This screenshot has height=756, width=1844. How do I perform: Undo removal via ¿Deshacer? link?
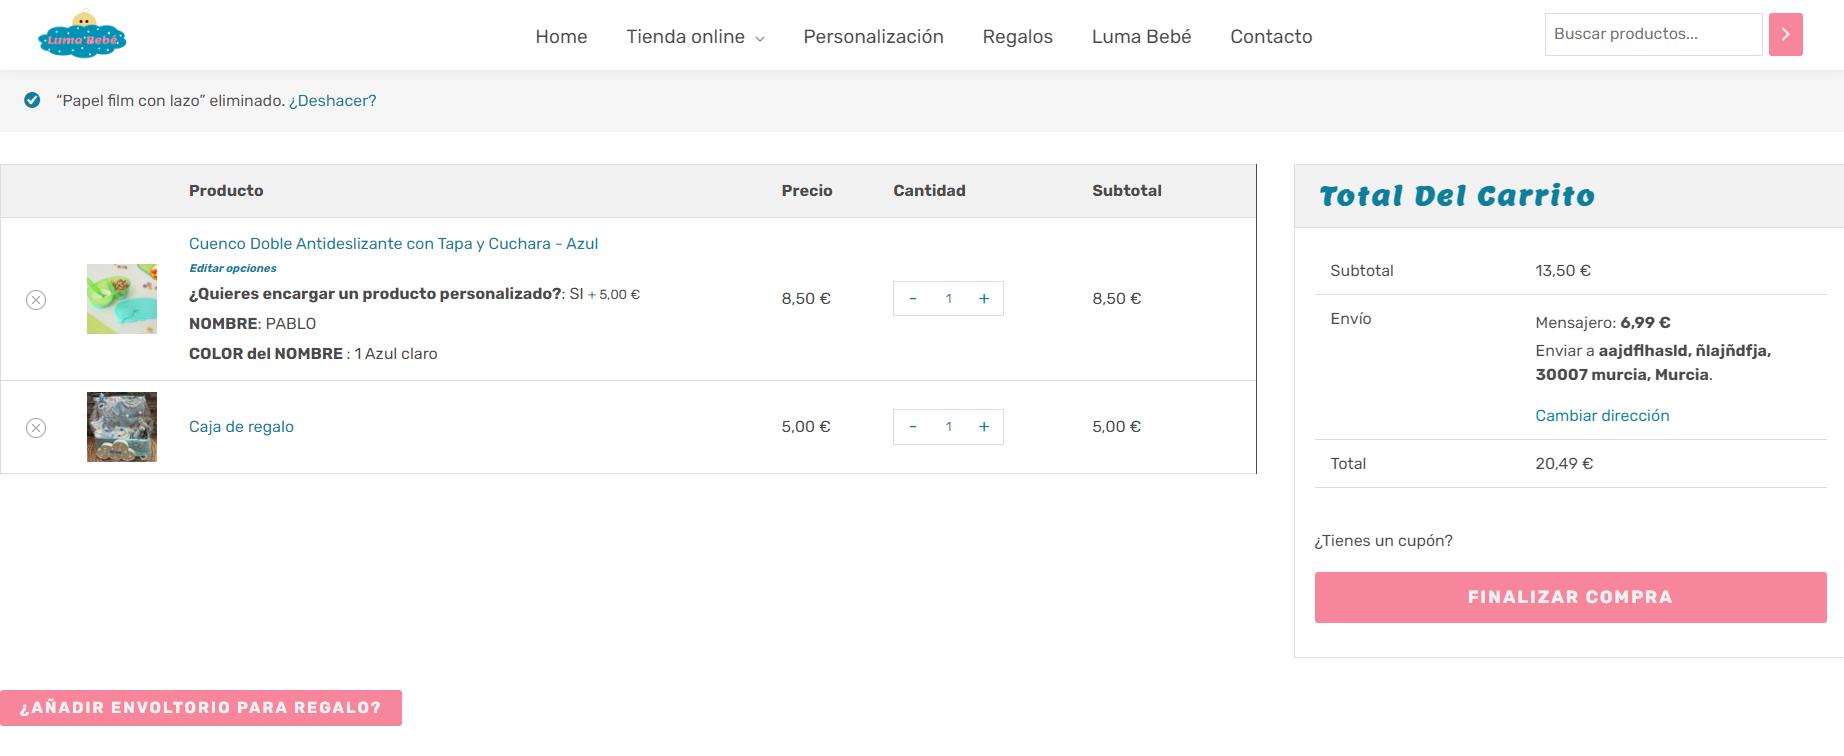click(x=332, y=101)
